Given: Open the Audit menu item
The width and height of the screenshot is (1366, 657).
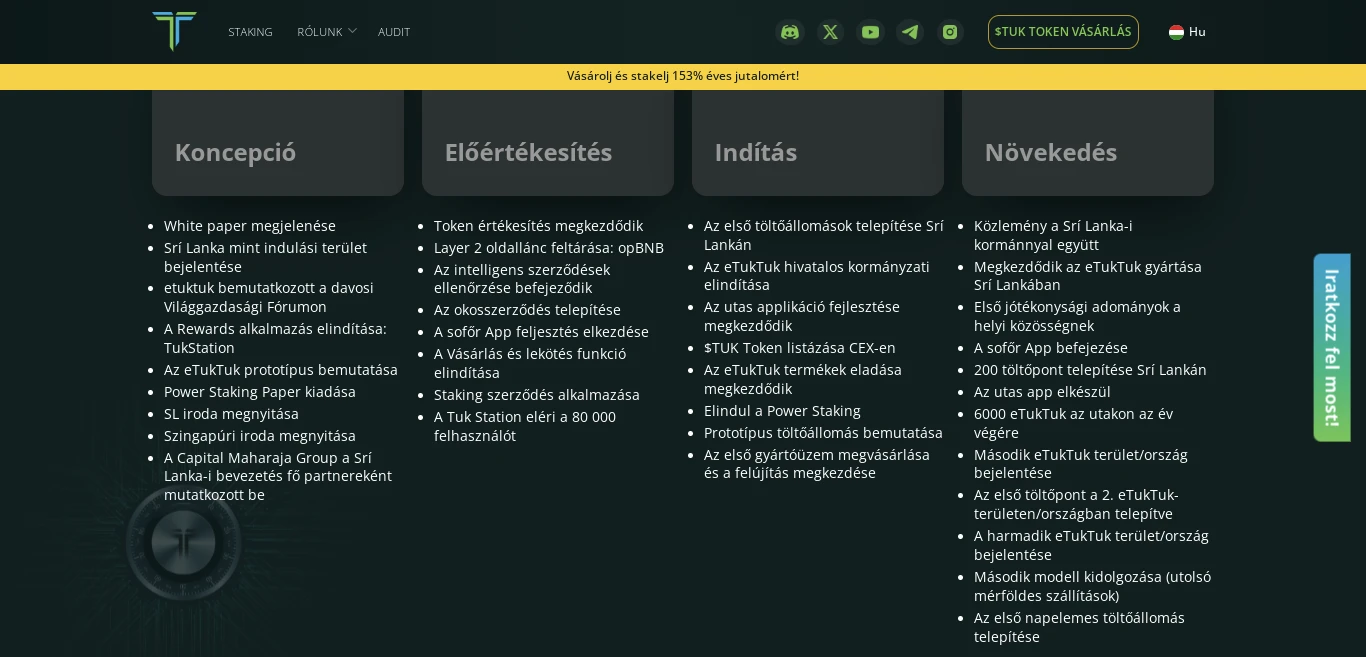Looking at the screenshot, I should pos(394,32).
